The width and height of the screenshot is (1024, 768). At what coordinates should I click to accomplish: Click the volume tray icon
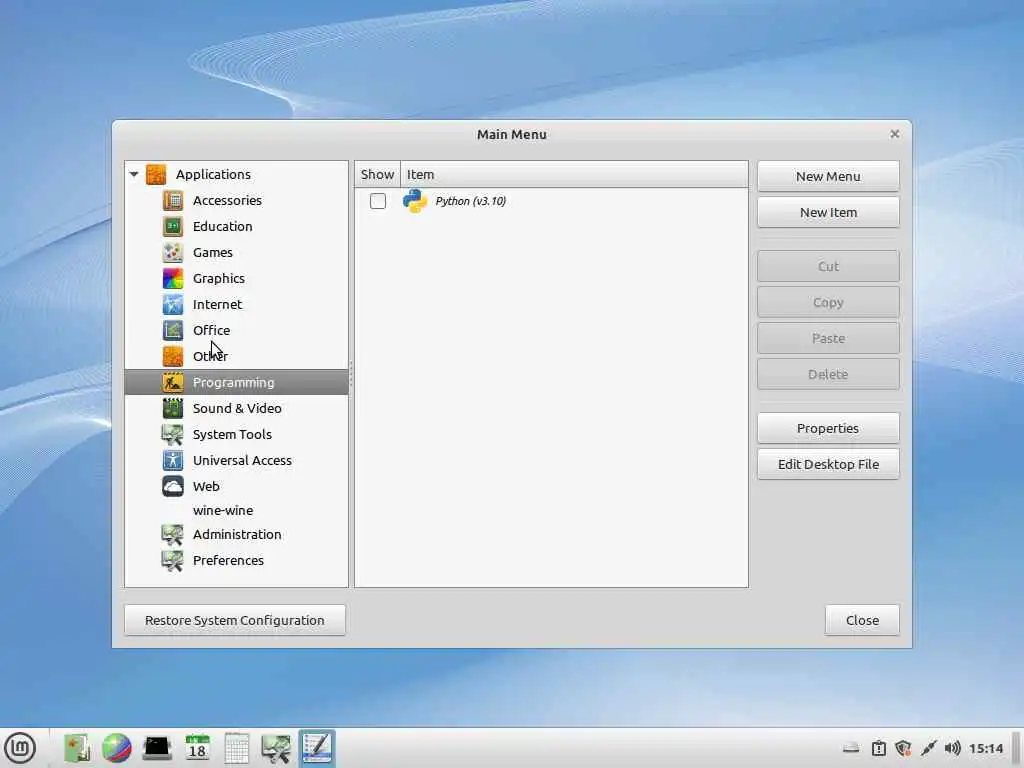(x=952, y=748)
